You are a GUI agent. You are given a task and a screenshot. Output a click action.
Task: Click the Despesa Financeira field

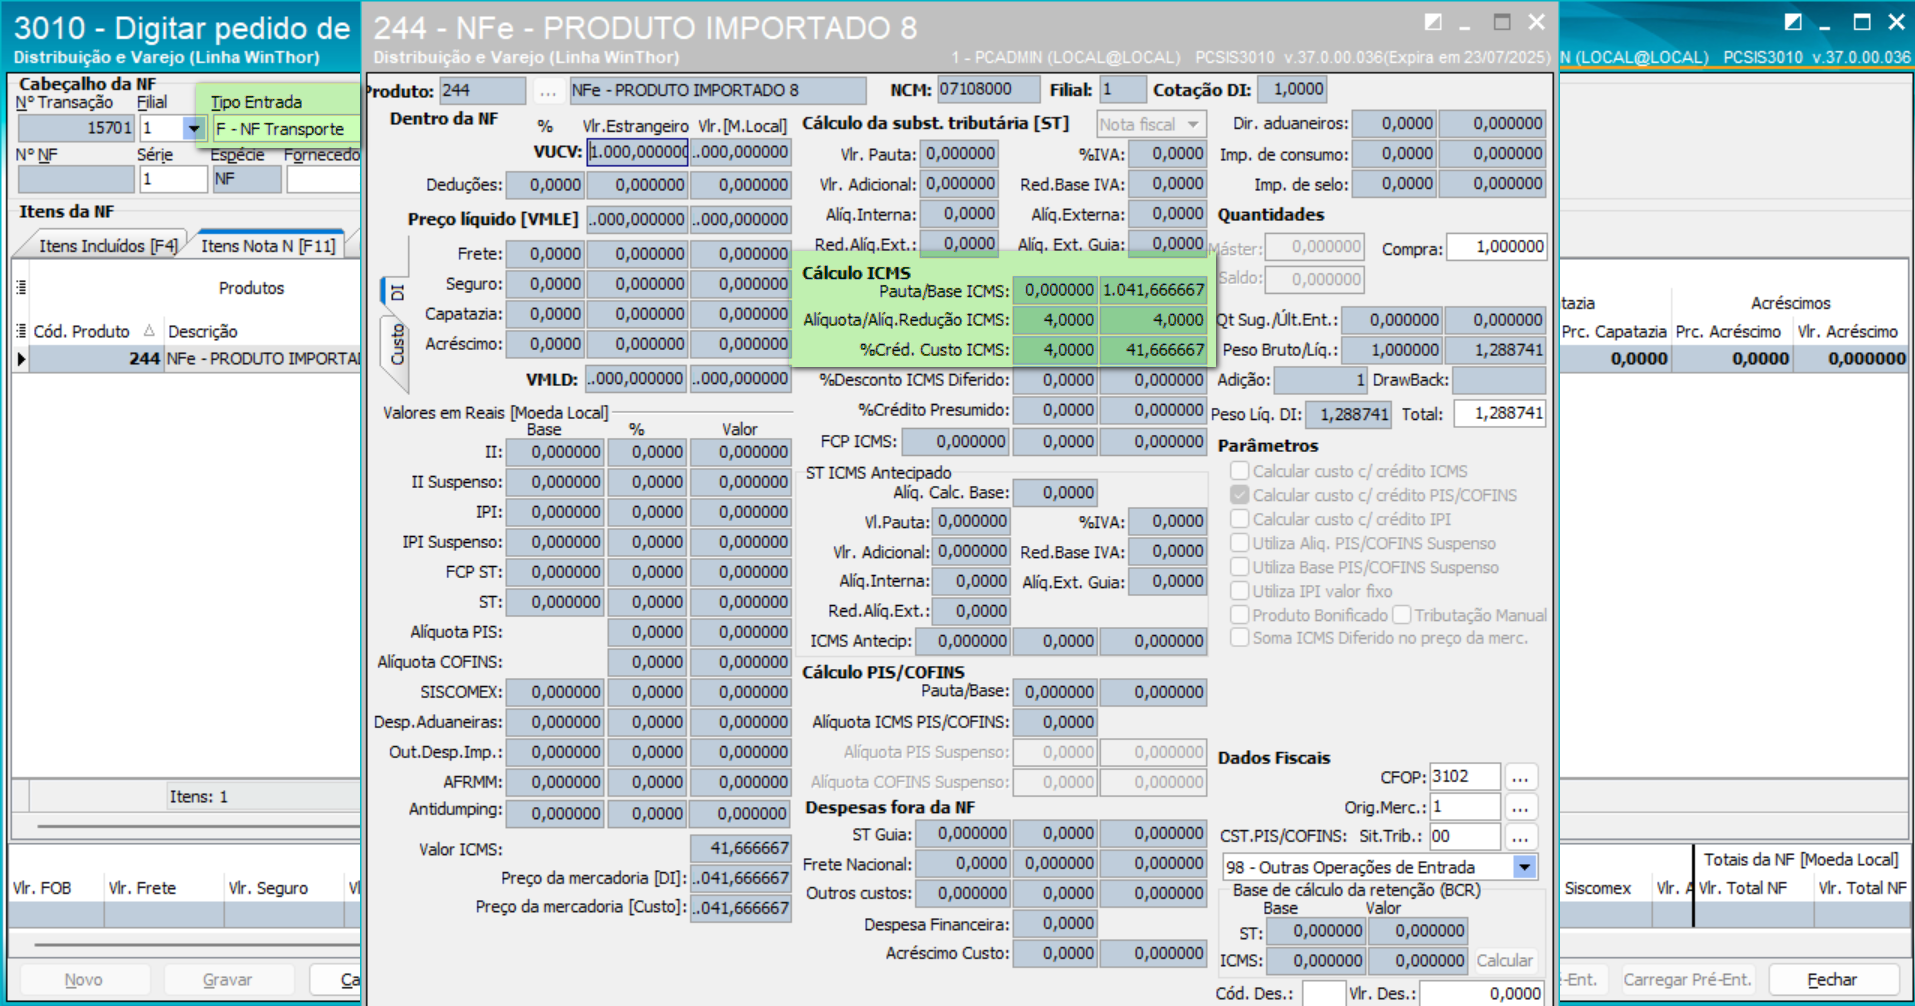point(1055,924)
